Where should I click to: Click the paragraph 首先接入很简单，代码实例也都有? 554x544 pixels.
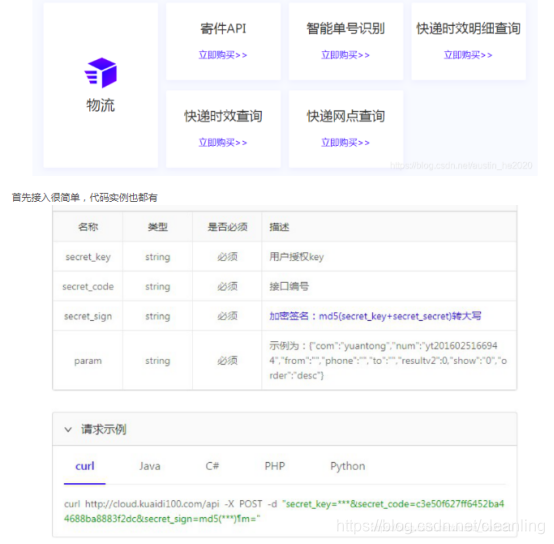(x=85, y=197)
